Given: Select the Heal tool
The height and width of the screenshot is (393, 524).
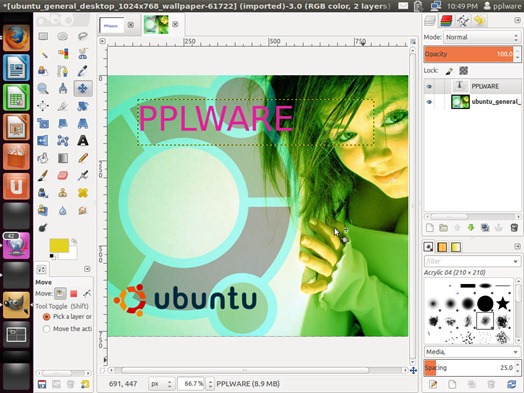Looking at the screenshot, I should coord(83,193).
